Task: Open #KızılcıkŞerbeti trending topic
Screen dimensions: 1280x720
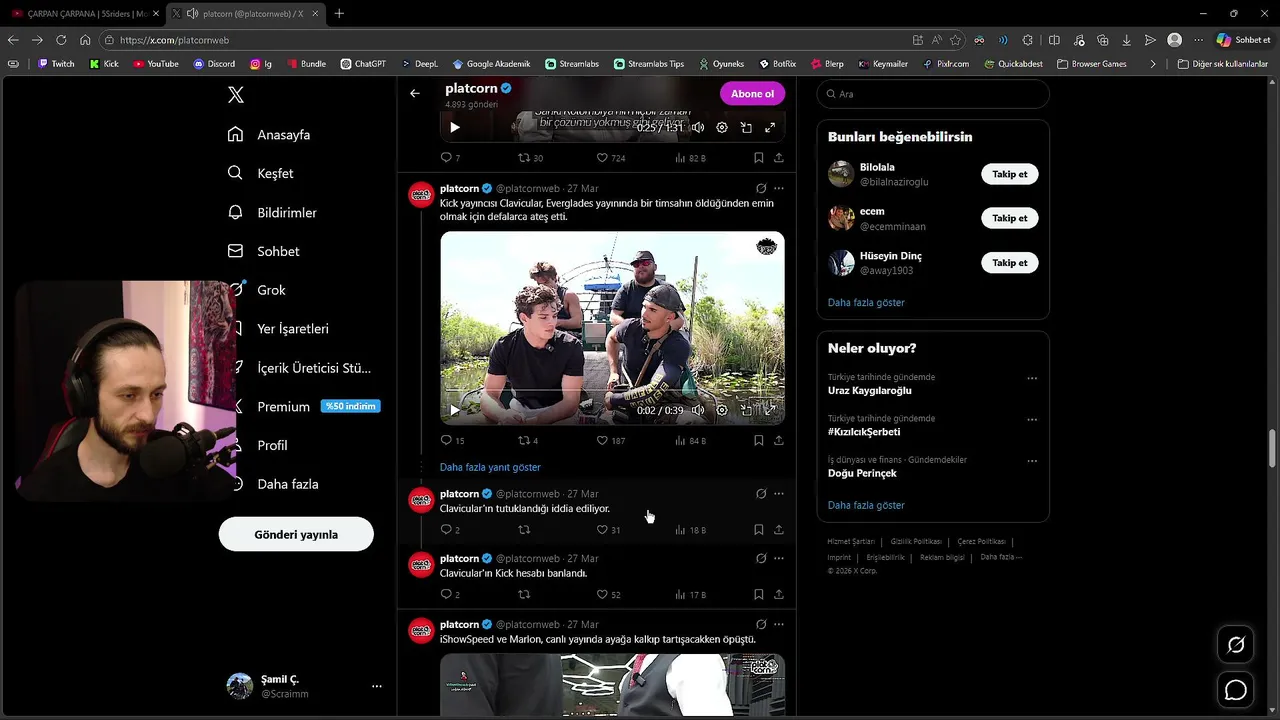Action: [864, 432]
